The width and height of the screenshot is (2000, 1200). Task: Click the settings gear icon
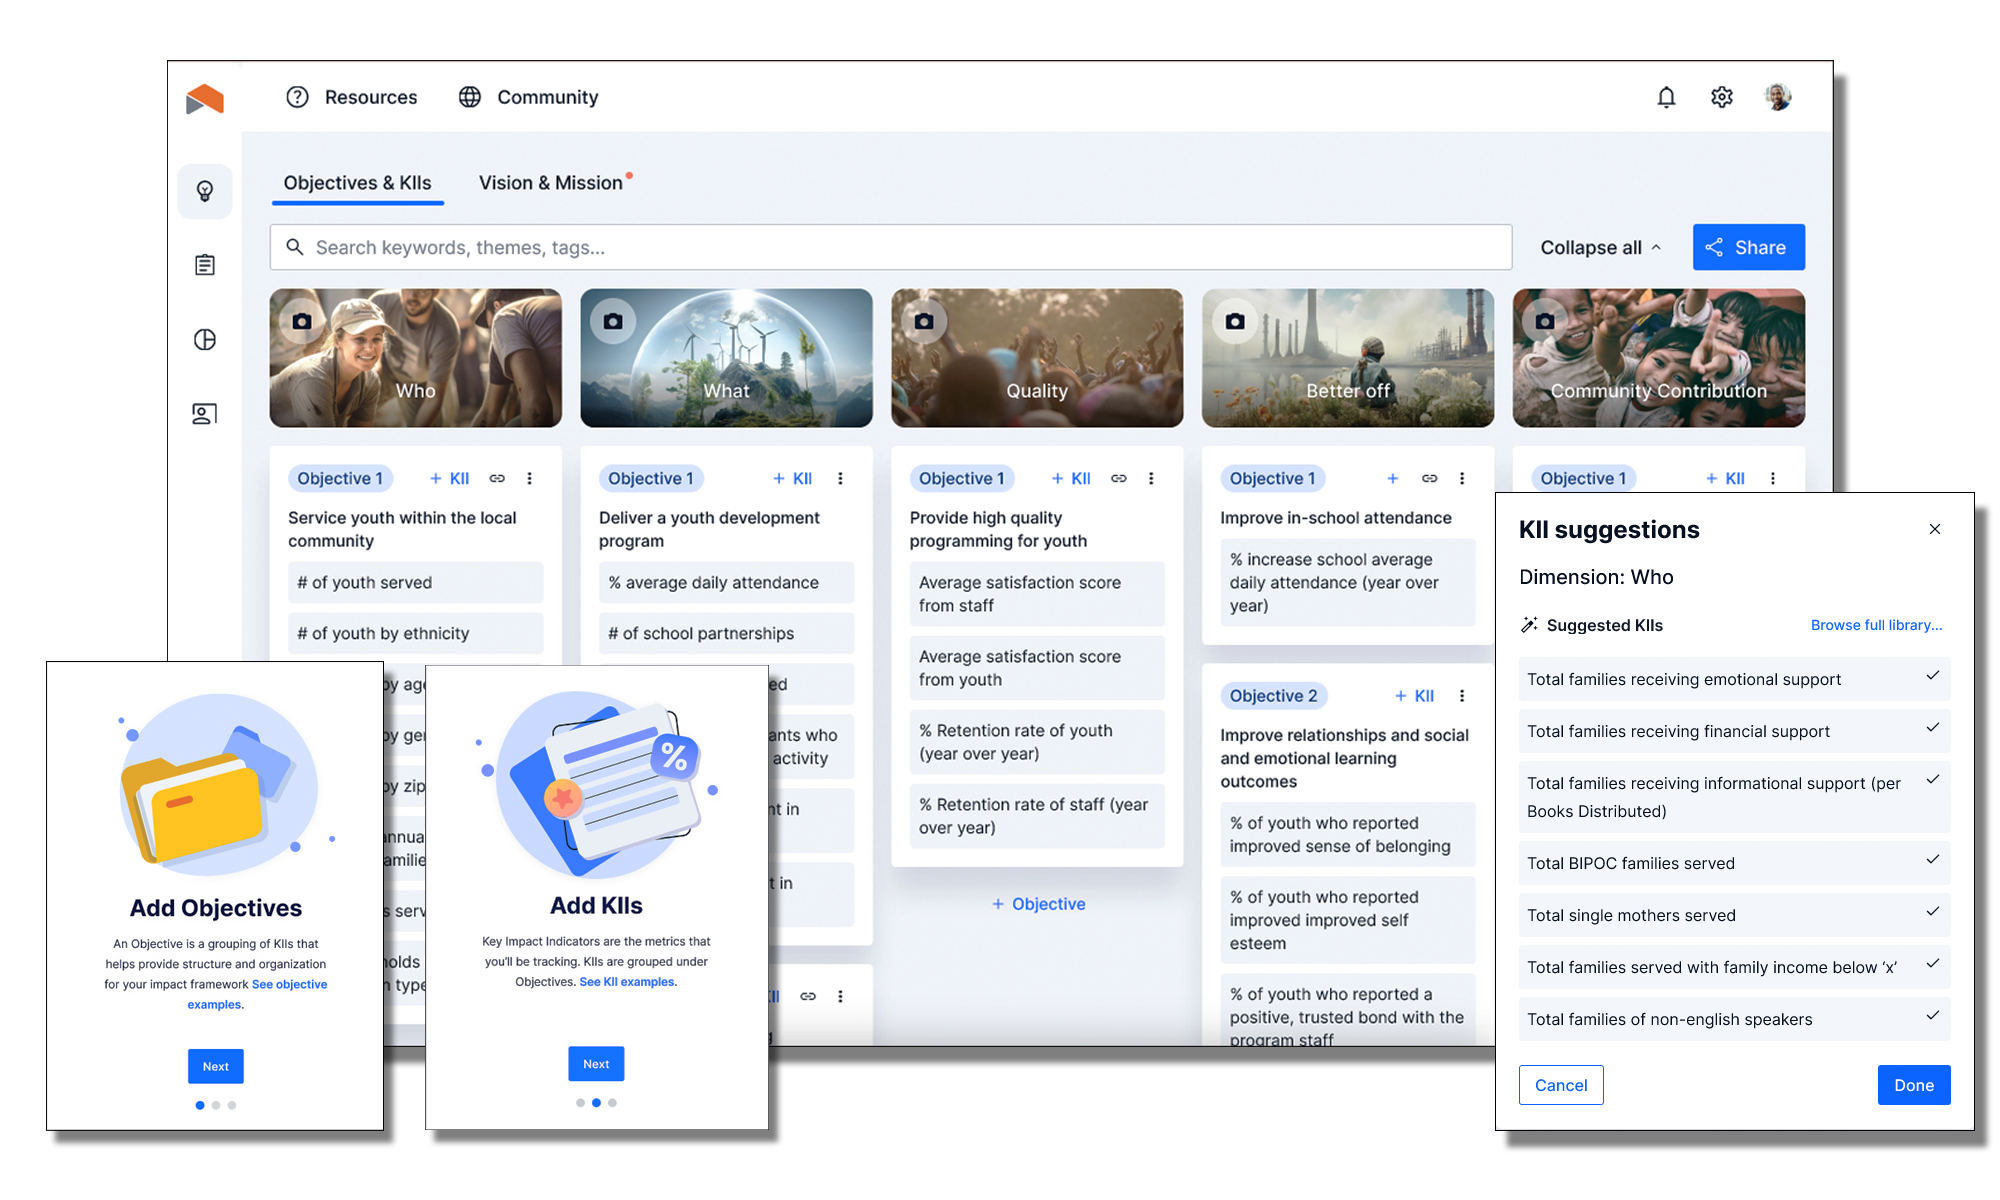[1720, 96]
